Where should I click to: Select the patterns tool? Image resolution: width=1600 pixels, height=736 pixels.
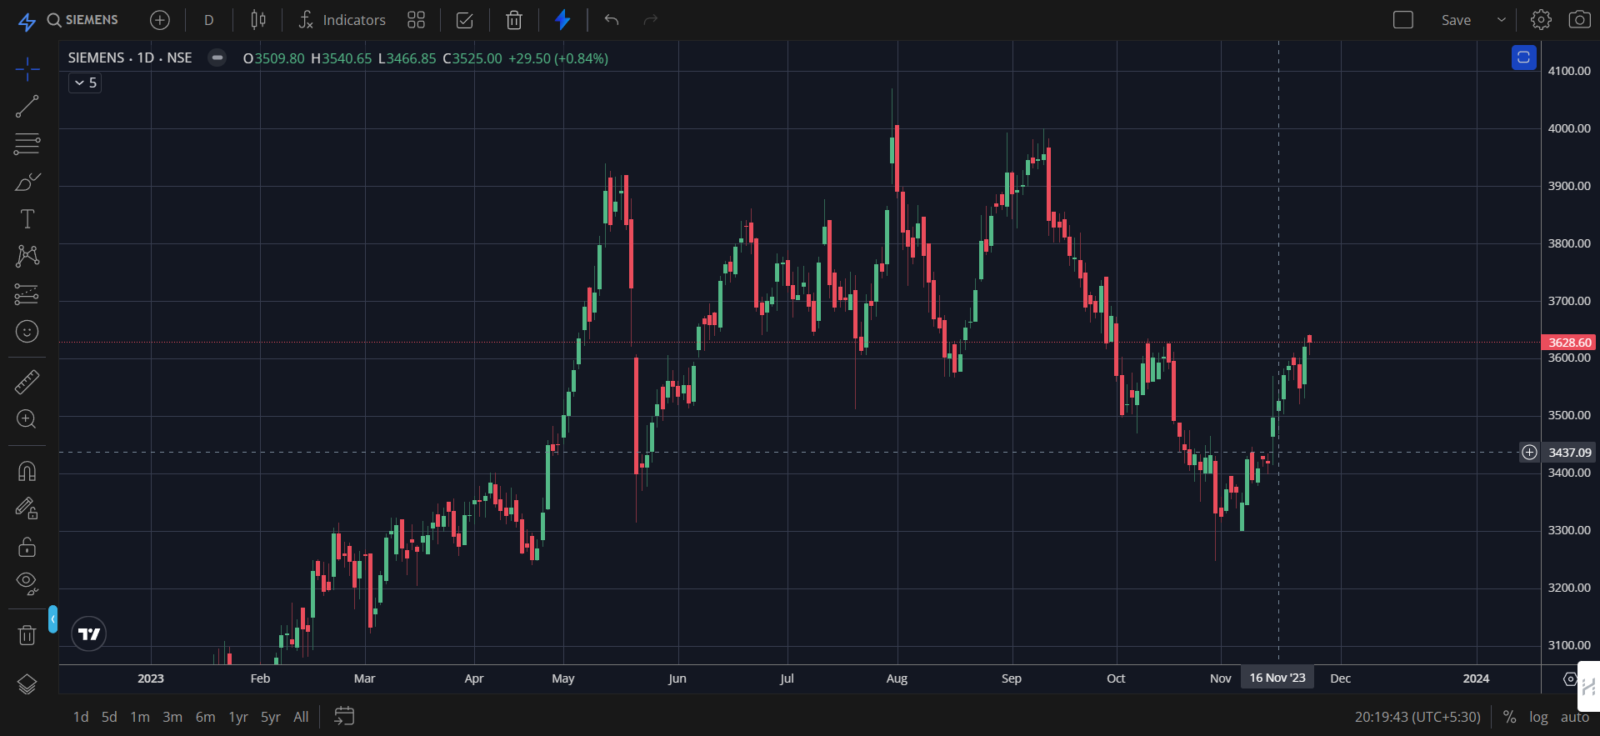pyautogui.click(x=27, y=256)
